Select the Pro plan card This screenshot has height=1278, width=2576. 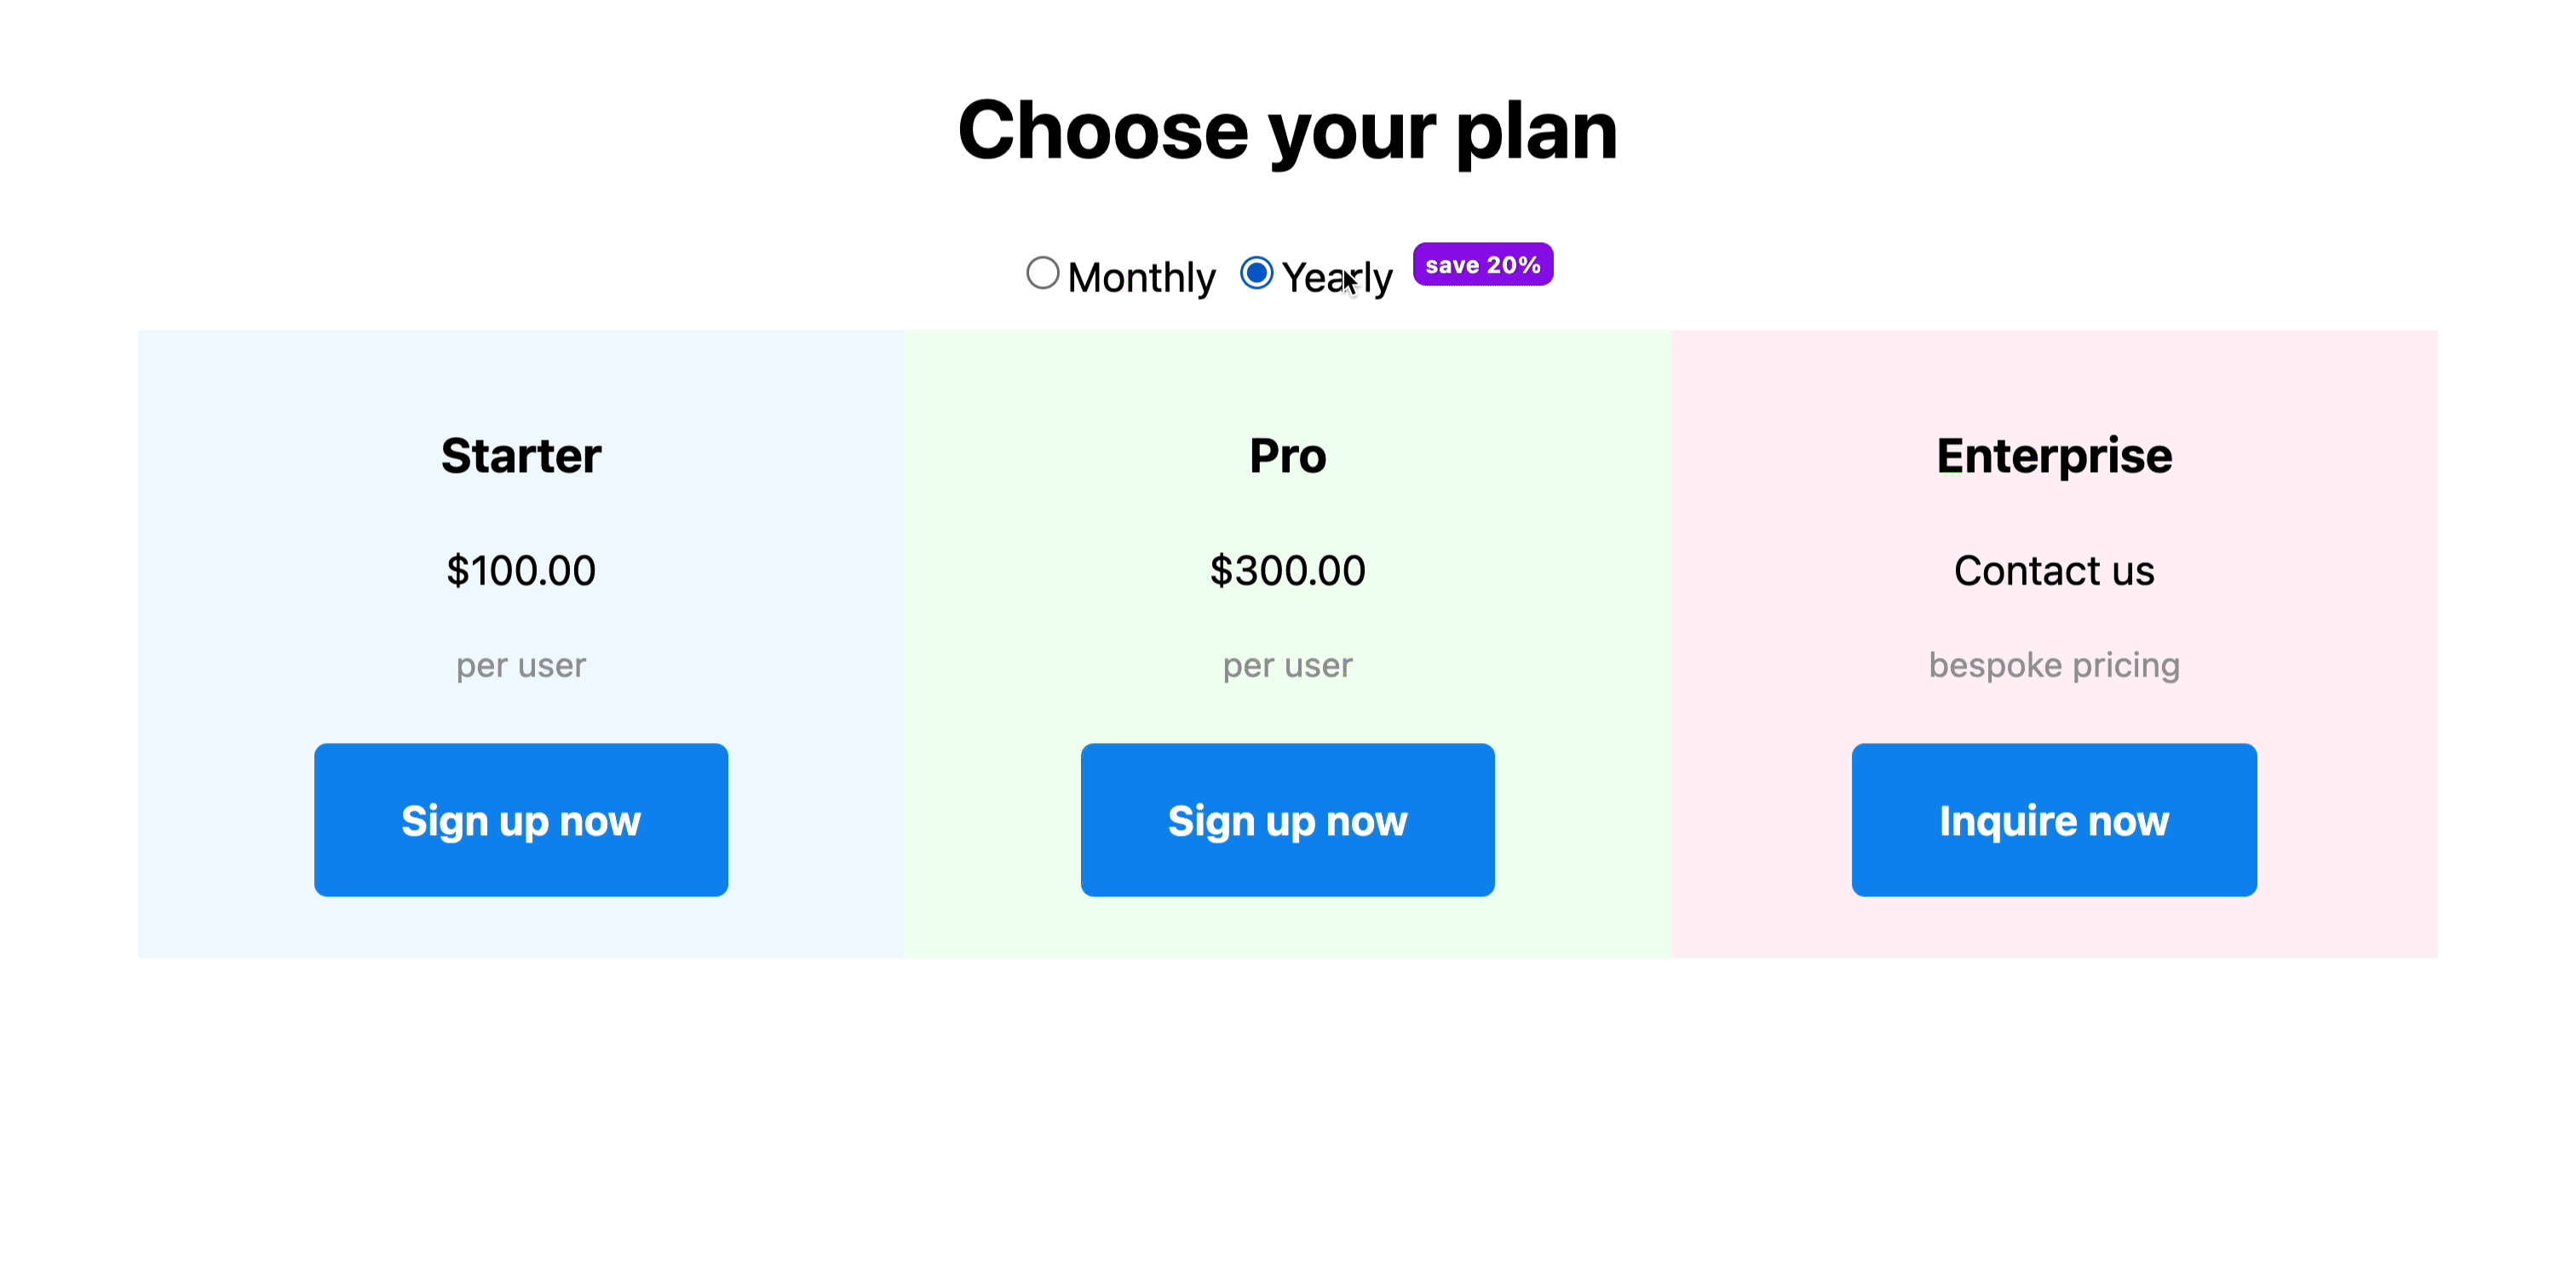(1287, 640)
